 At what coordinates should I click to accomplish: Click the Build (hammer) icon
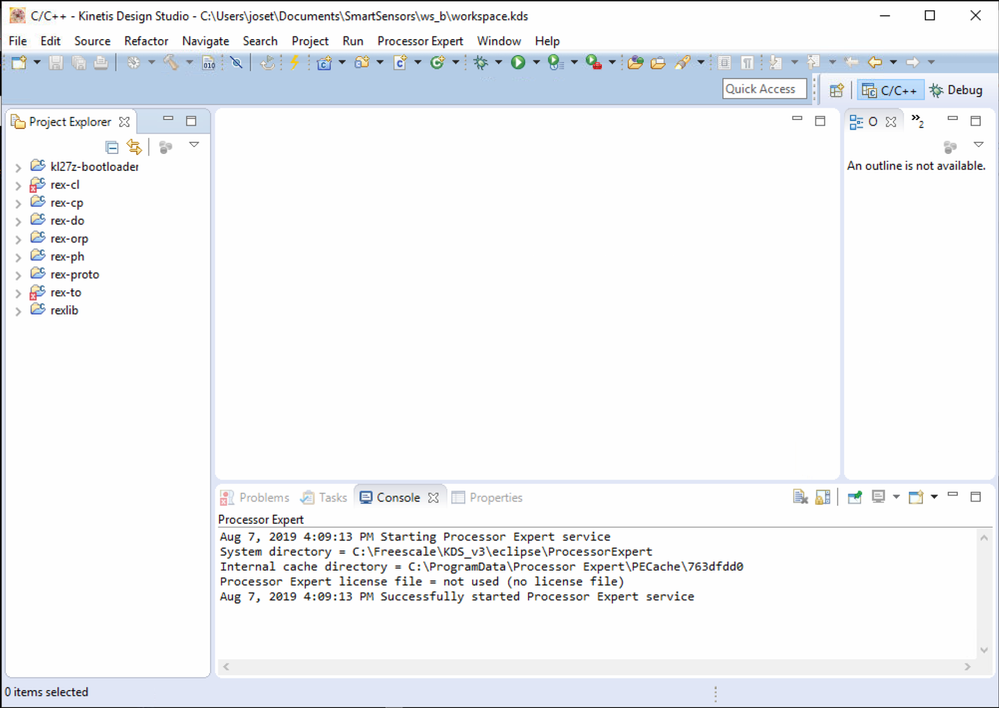pos(171,62)
